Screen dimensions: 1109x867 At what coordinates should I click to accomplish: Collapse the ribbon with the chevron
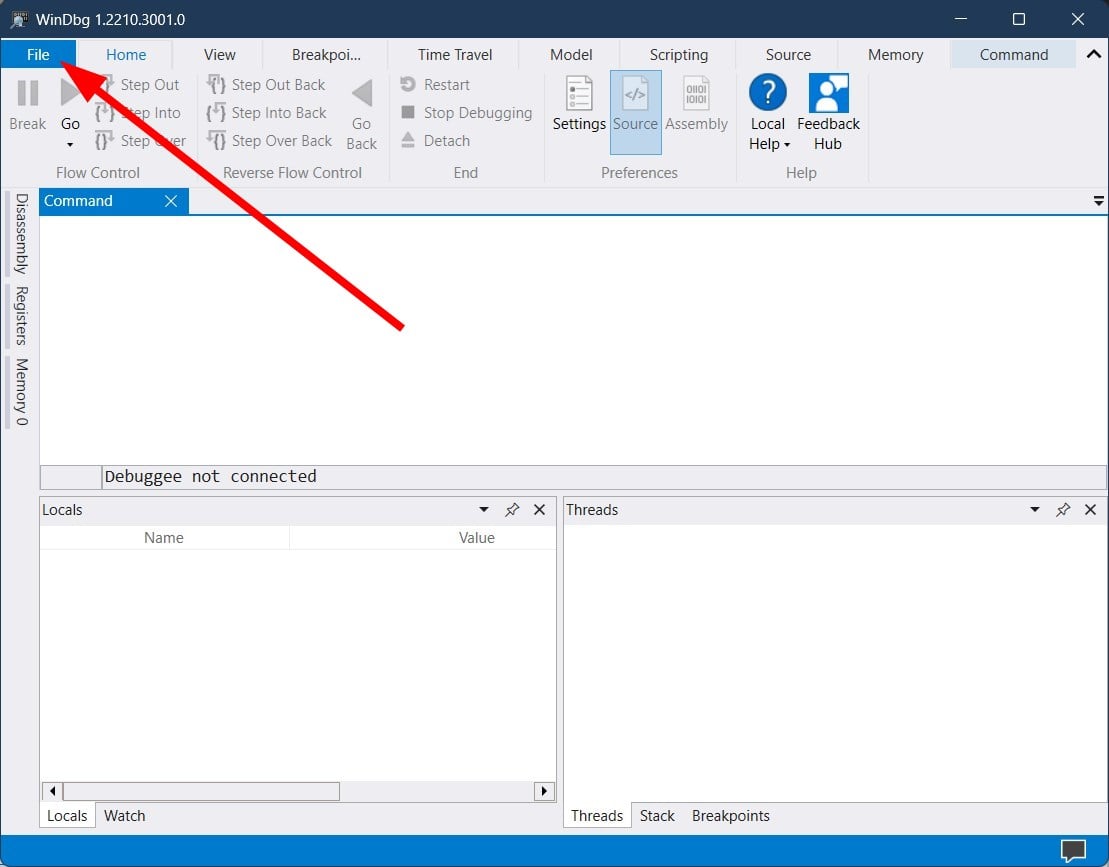1093,54
